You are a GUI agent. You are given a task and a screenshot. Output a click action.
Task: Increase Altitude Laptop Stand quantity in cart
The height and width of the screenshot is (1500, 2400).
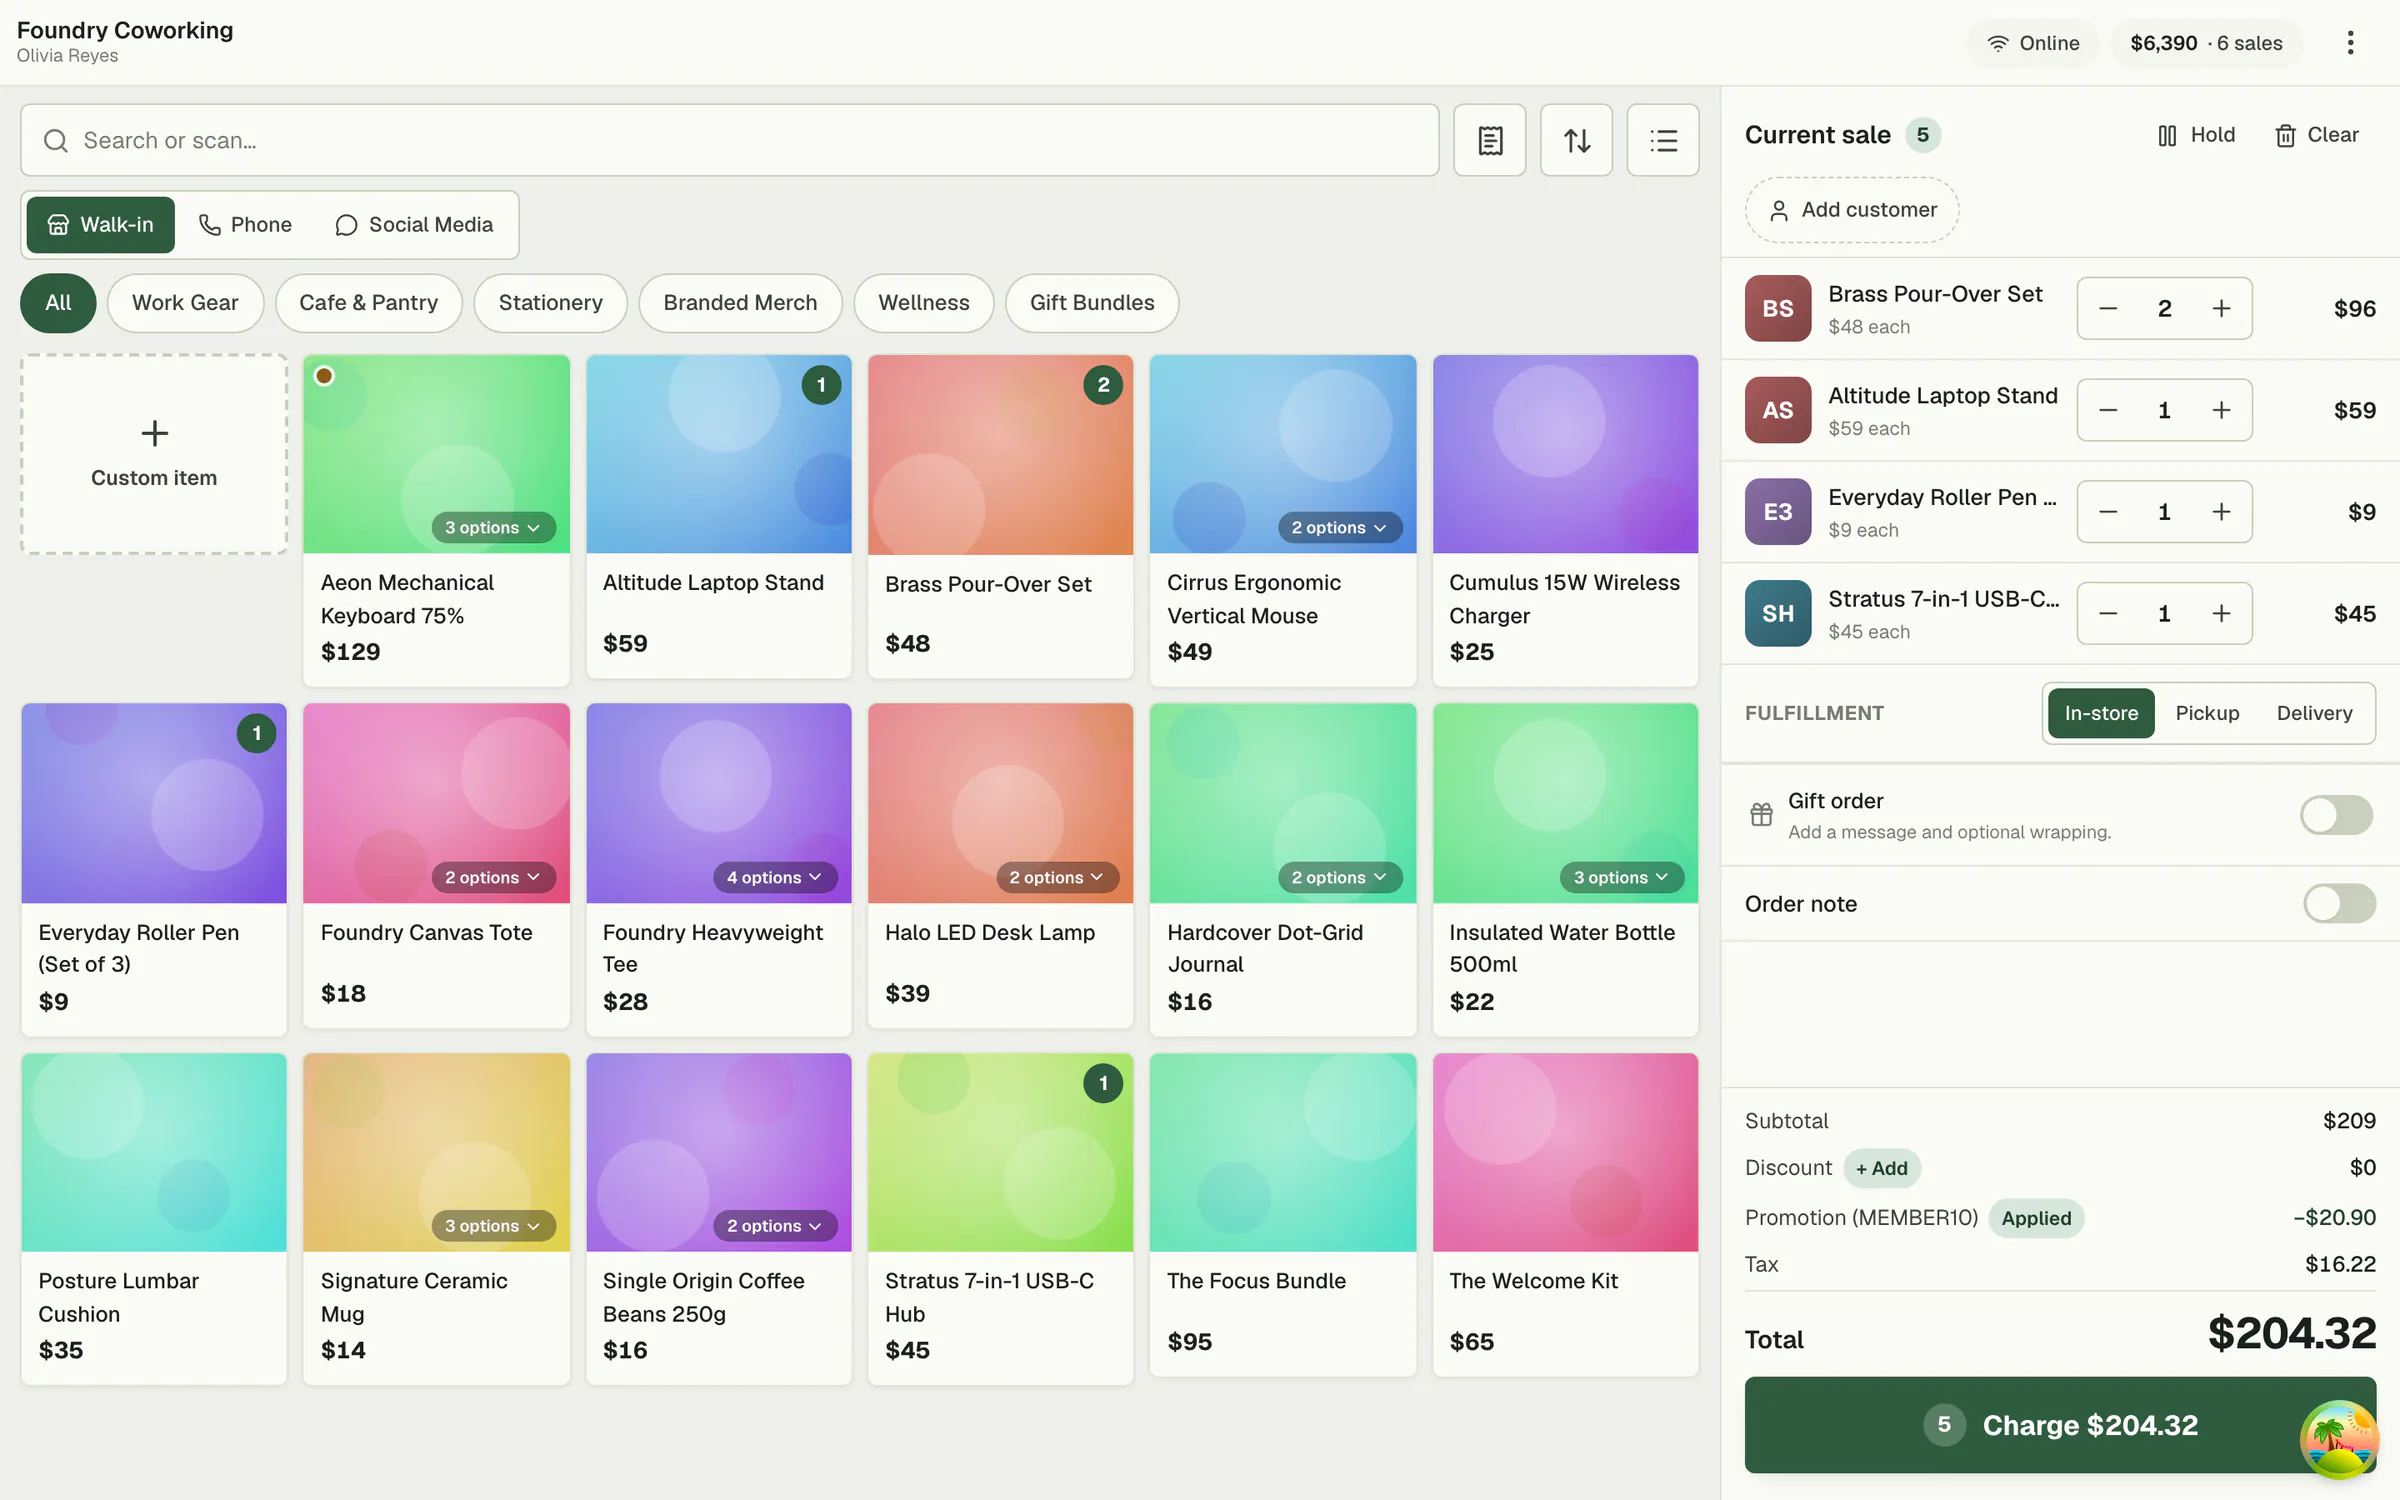pos(2221,410)
